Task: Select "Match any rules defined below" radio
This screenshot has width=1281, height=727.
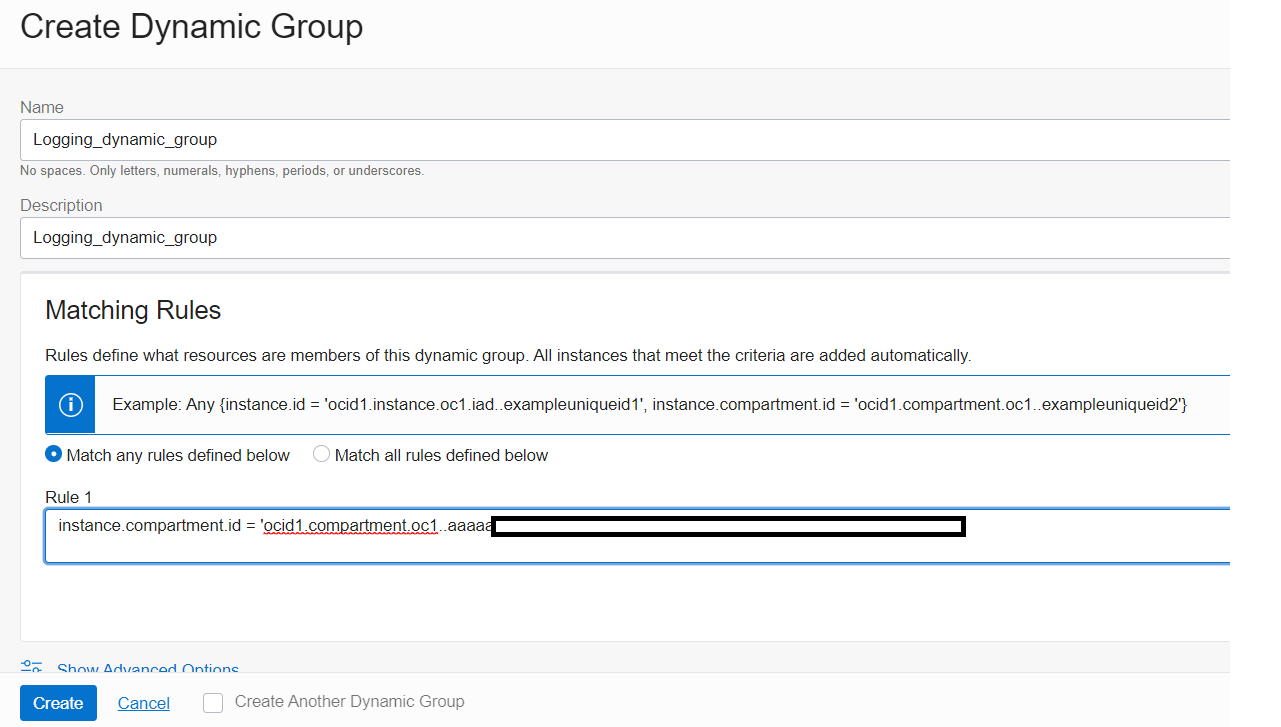Action: click(54, 455)
